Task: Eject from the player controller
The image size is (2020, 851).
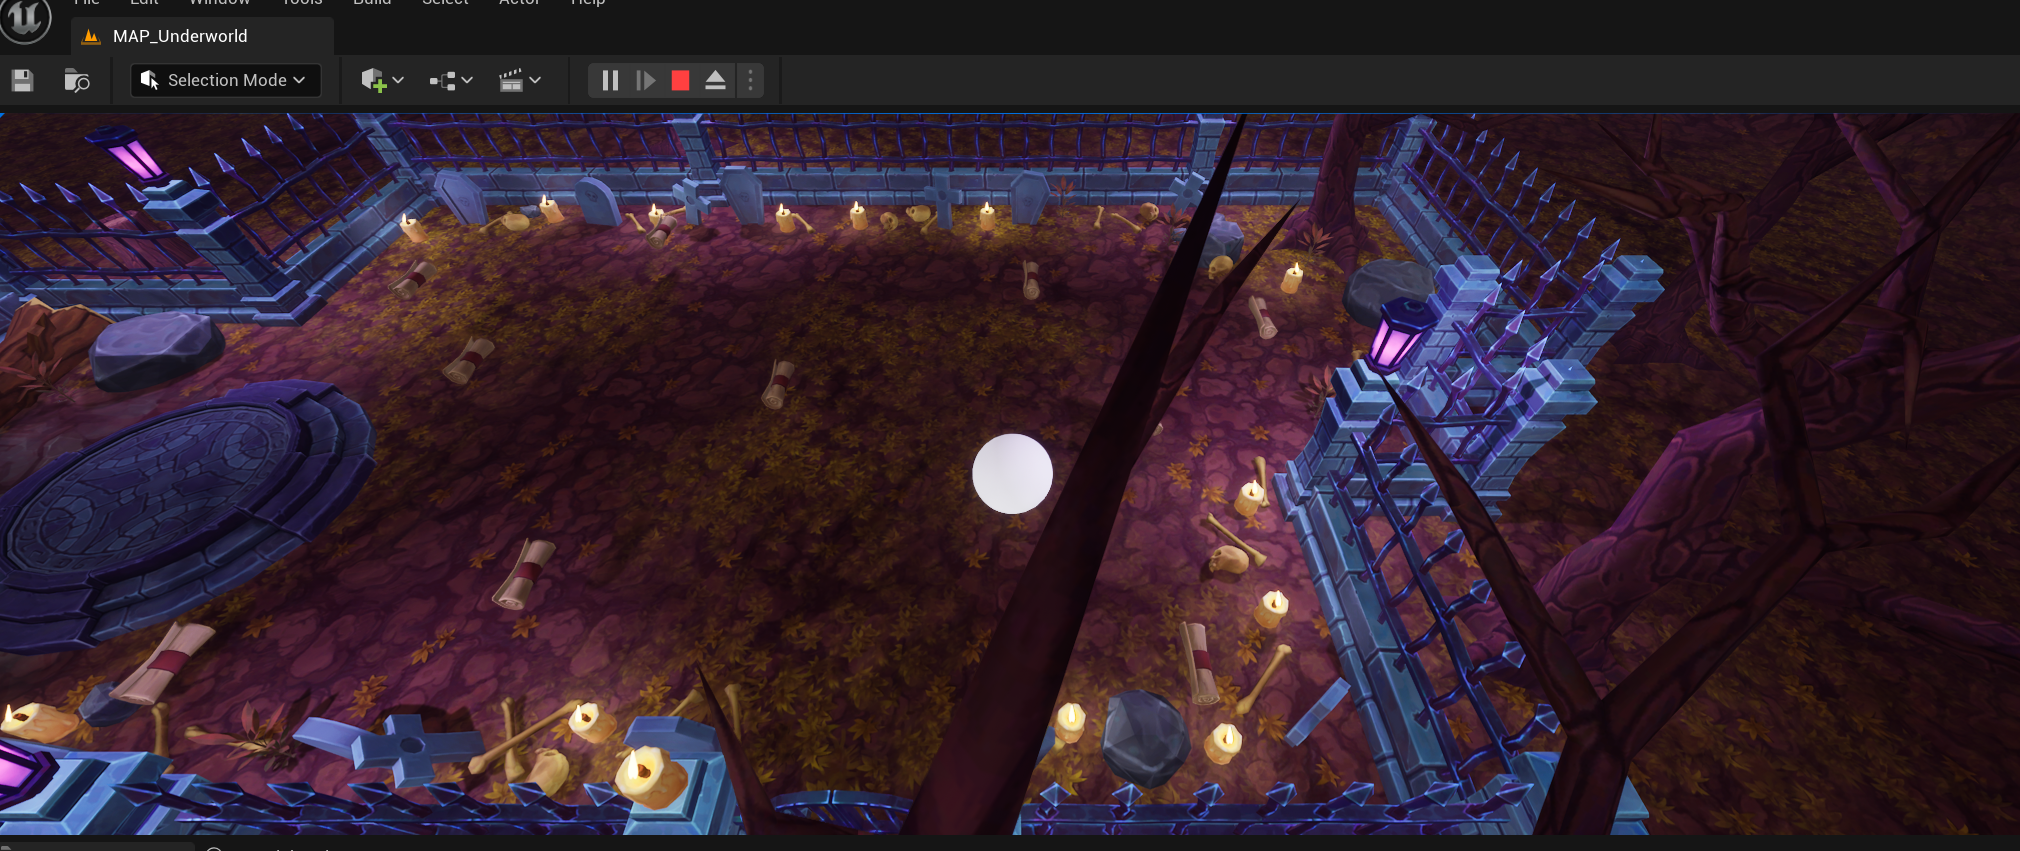Action: (x=715, y=80)
